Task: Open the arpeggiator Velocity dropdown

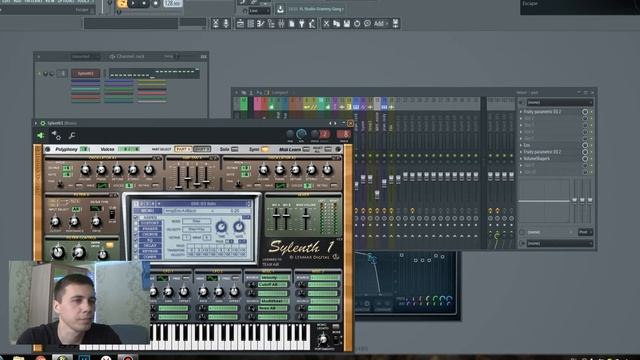Action: (196, 229)
